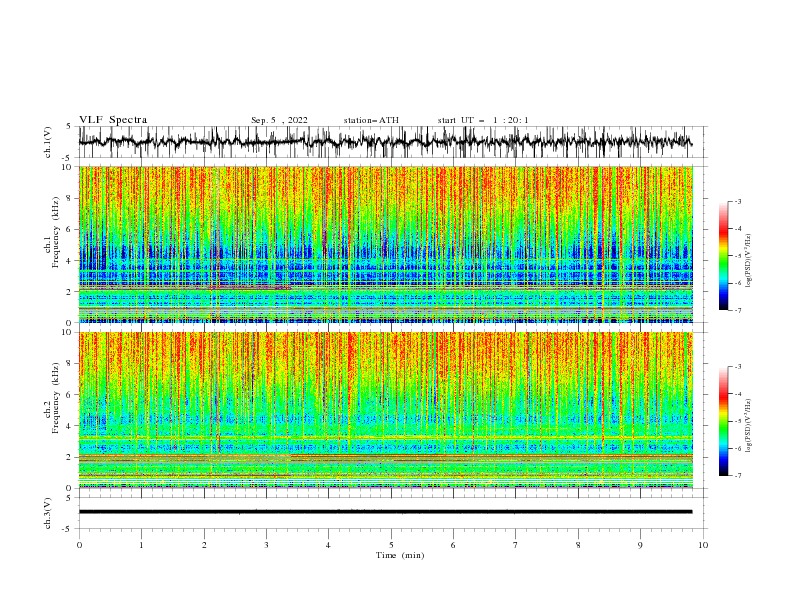Image resolution: width=792 pixels, height=612 pixels.
Task: Click the "ch.3(V)" axis label
Action: (48, 513)
